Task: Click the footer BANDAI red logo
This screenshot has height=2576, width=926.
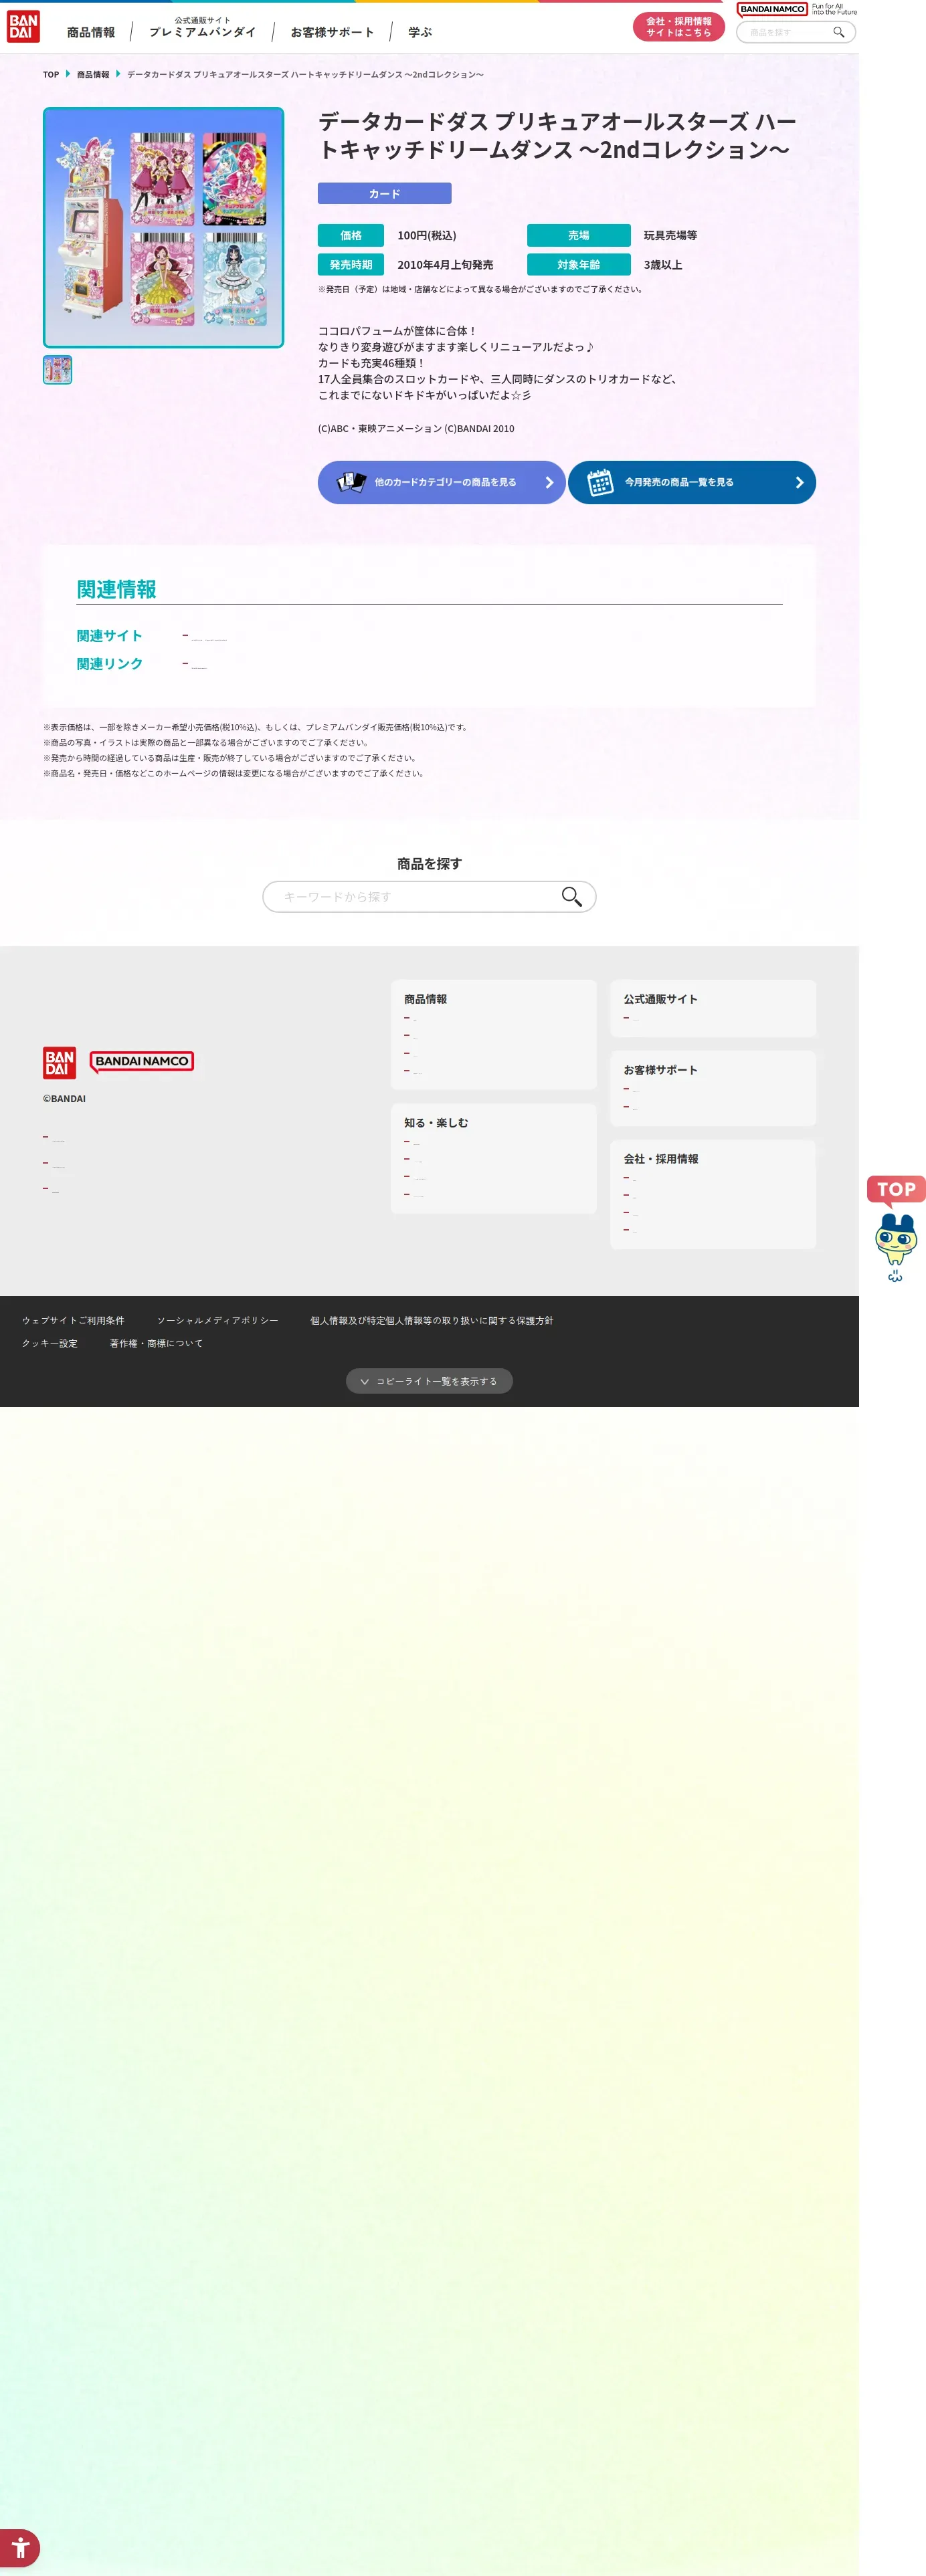Action: click(x=59, y=1062)
